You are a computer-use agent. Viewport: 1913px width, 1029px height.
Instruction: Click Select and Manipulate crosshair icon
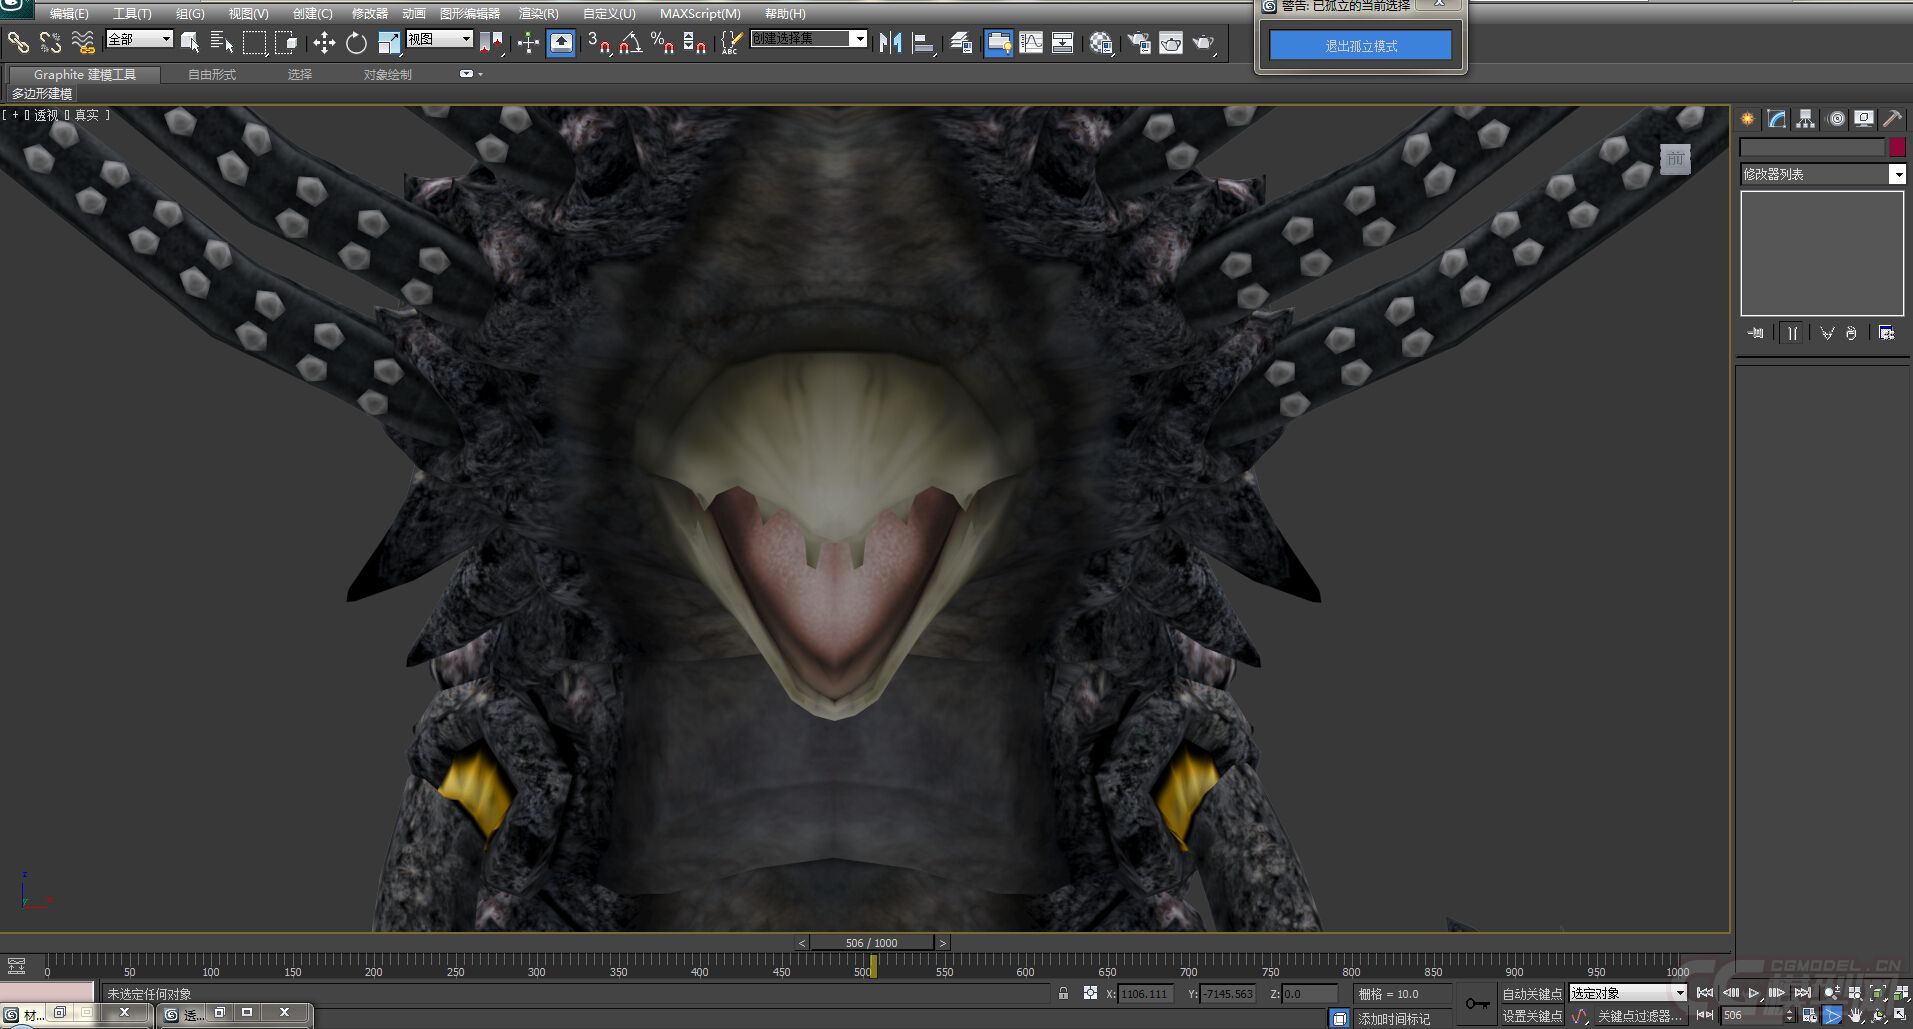tap(528, 42)
